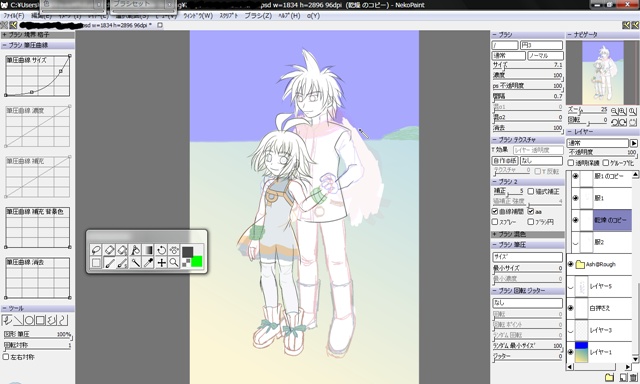
Task: Click the foreground dark gray color swatch
Action: (188, 252)
